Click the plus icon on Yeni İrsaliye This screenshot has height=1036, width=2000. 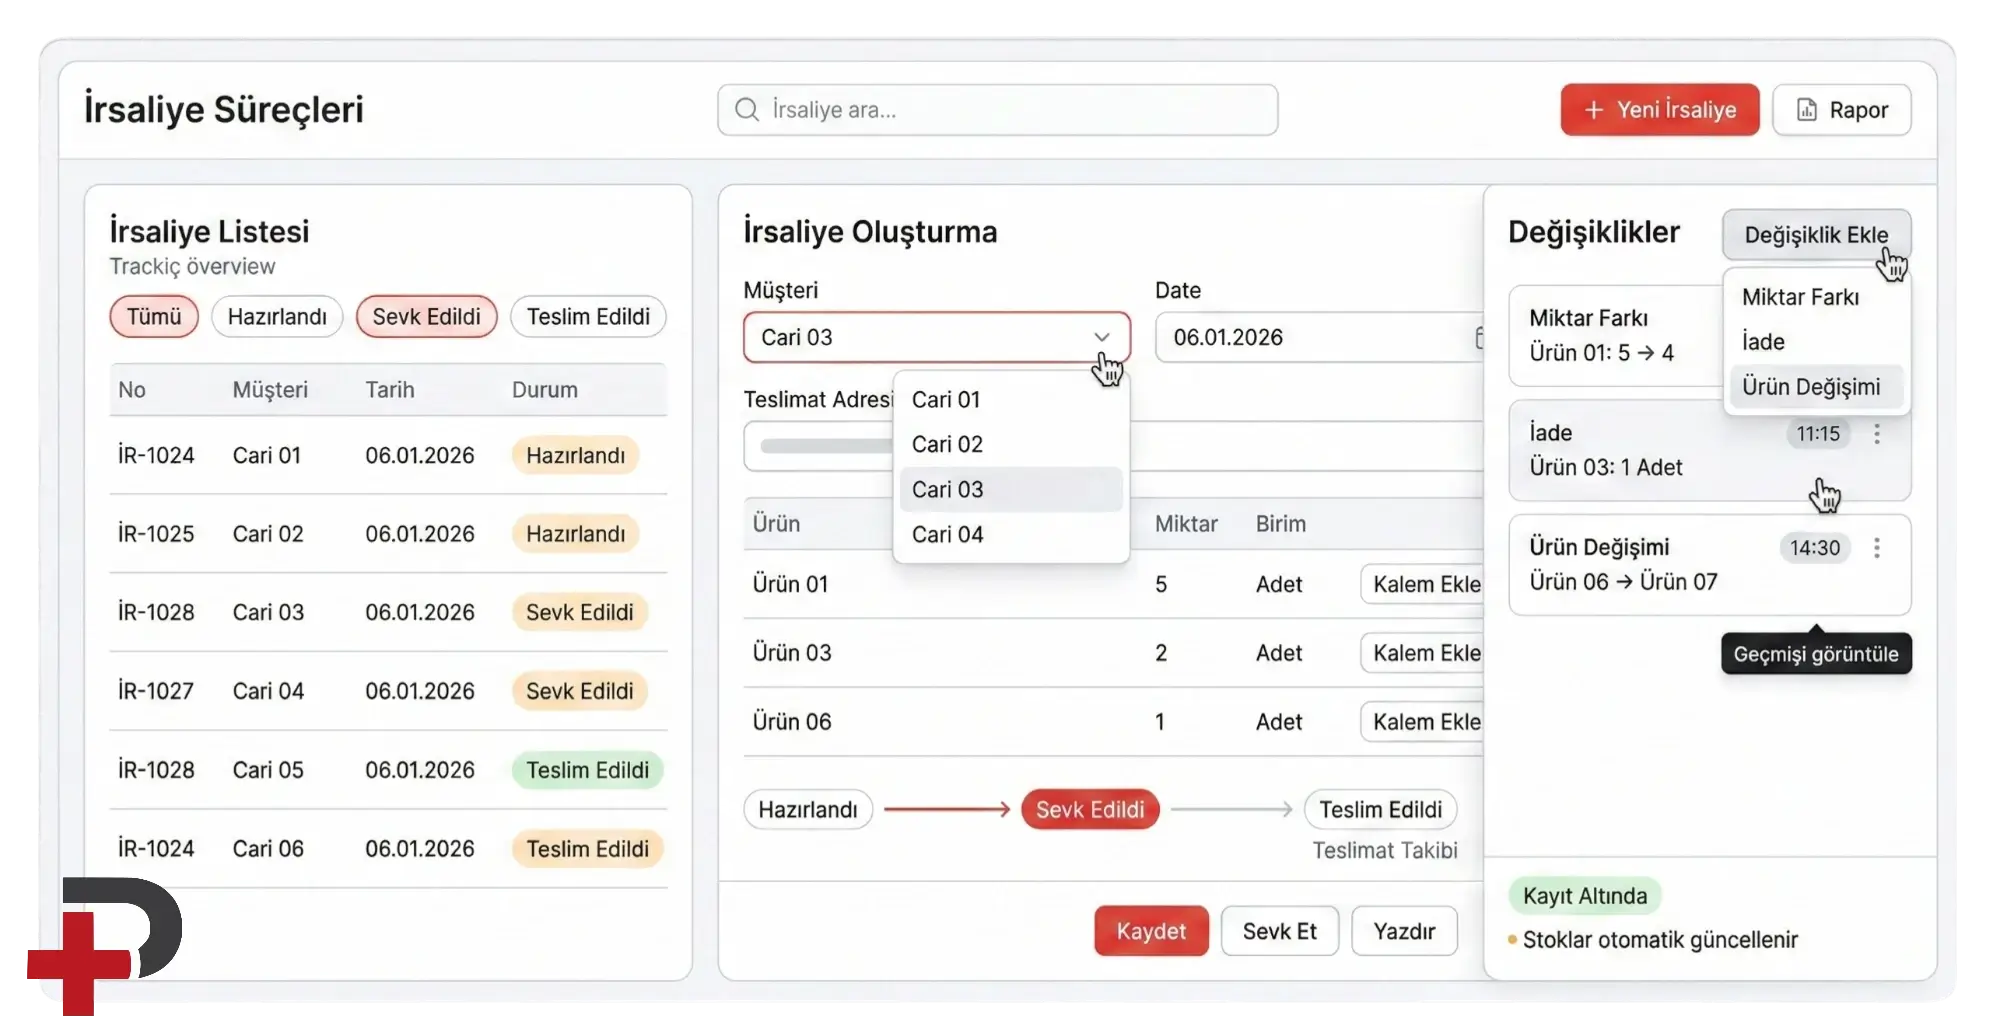click(1594, 110)
